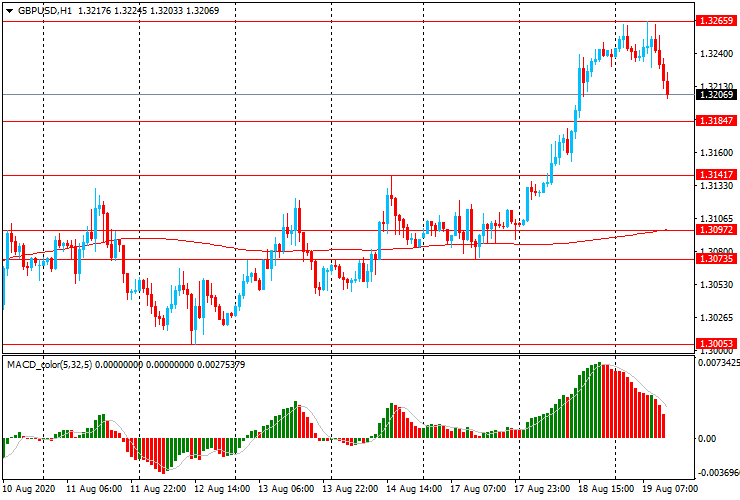Click the last red candle at current price
740x500 pixels.
(x=668, y=88)
